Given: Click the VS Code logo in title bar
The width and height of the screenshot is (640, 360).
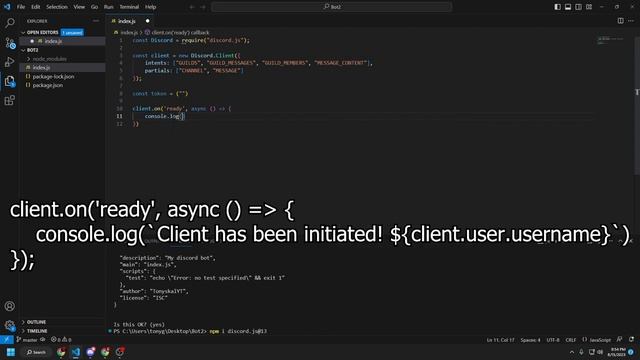Looking at the screenshot, I should click(7, 7).
